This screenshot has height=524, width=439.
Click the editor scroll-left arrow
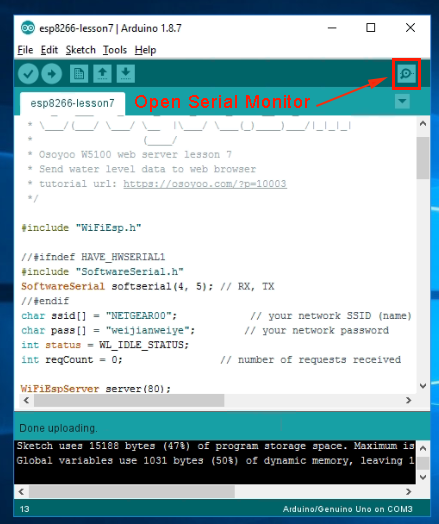pos(26,400)
